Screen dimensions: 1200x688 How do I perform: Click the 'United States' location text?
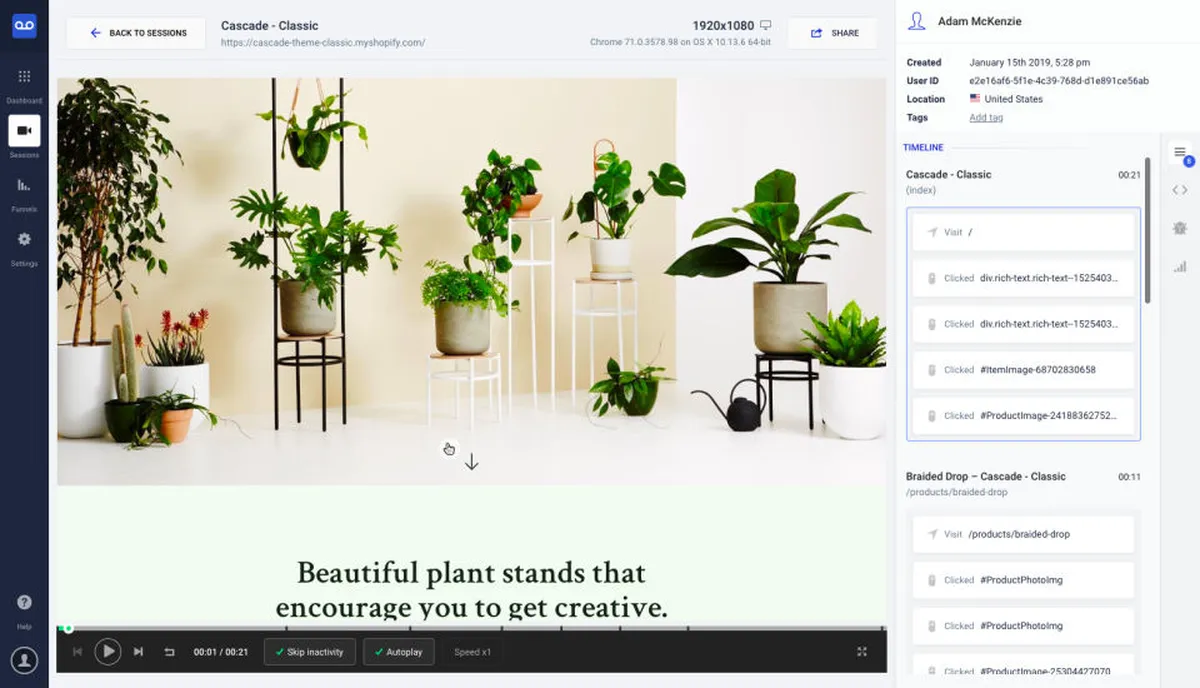1014,99
